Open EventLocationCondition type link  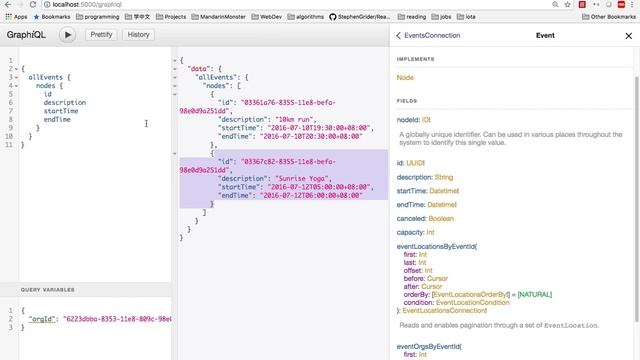pyautogui.click(x=473, y=303)
